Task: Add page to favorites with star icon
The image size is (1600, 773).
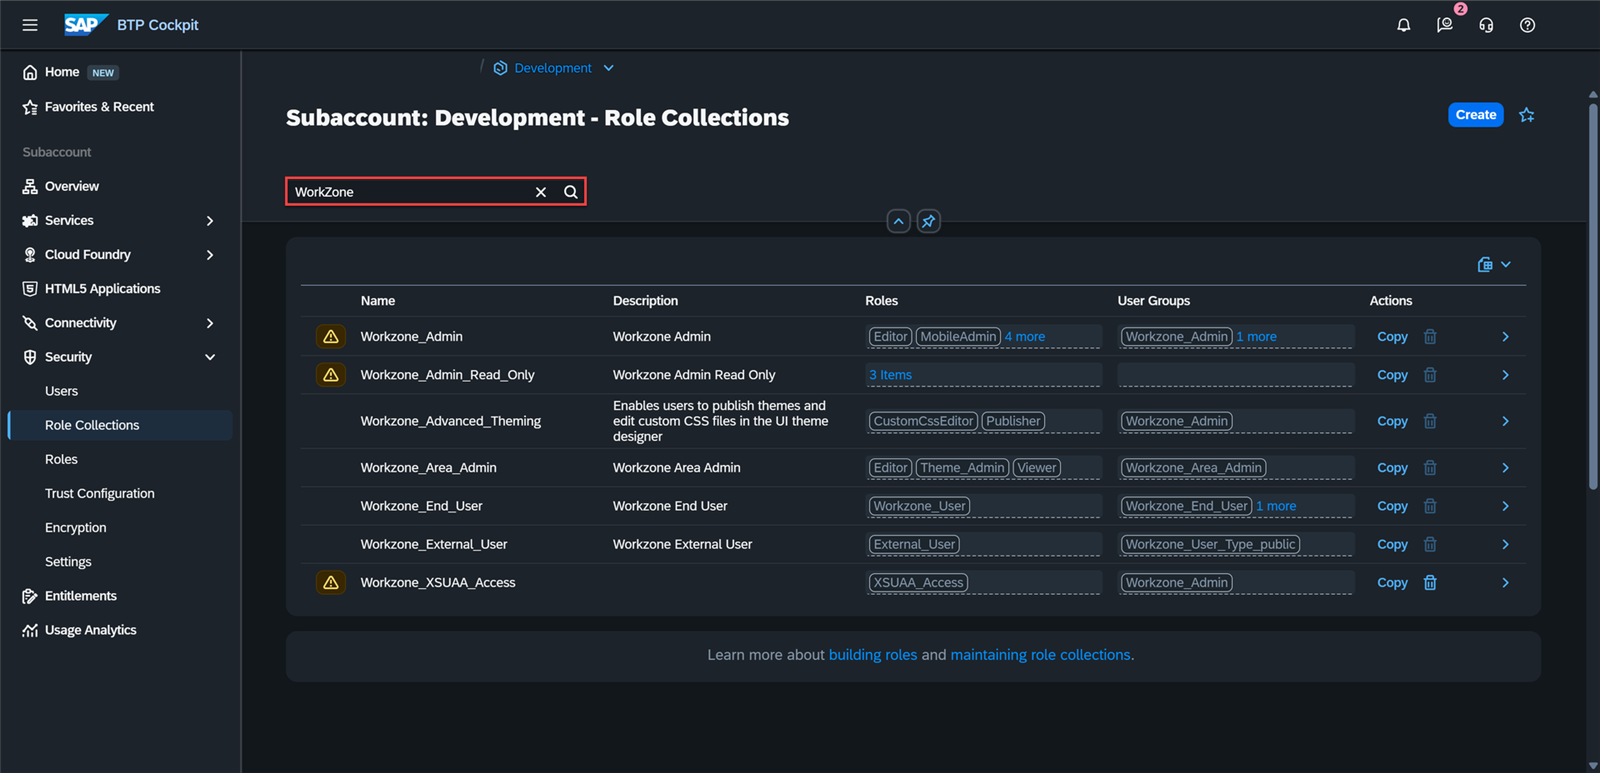Action: tap(1527, 115)
